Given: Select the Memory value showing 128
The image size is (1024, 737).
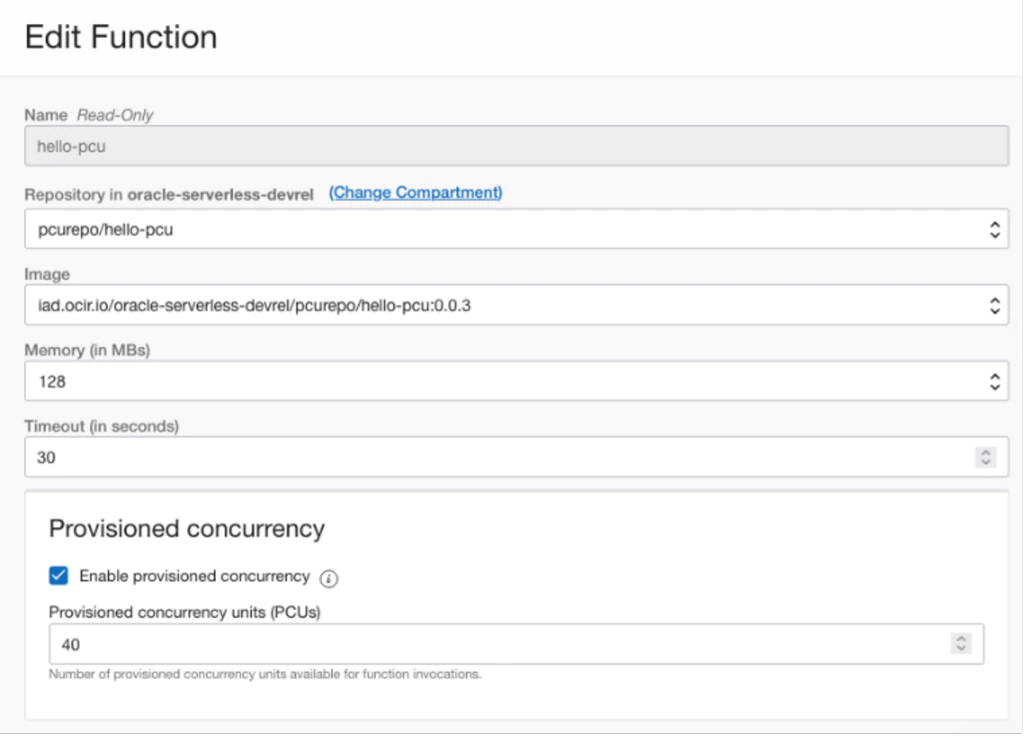Looking at the screenshot, I should [x=400, y=381].
